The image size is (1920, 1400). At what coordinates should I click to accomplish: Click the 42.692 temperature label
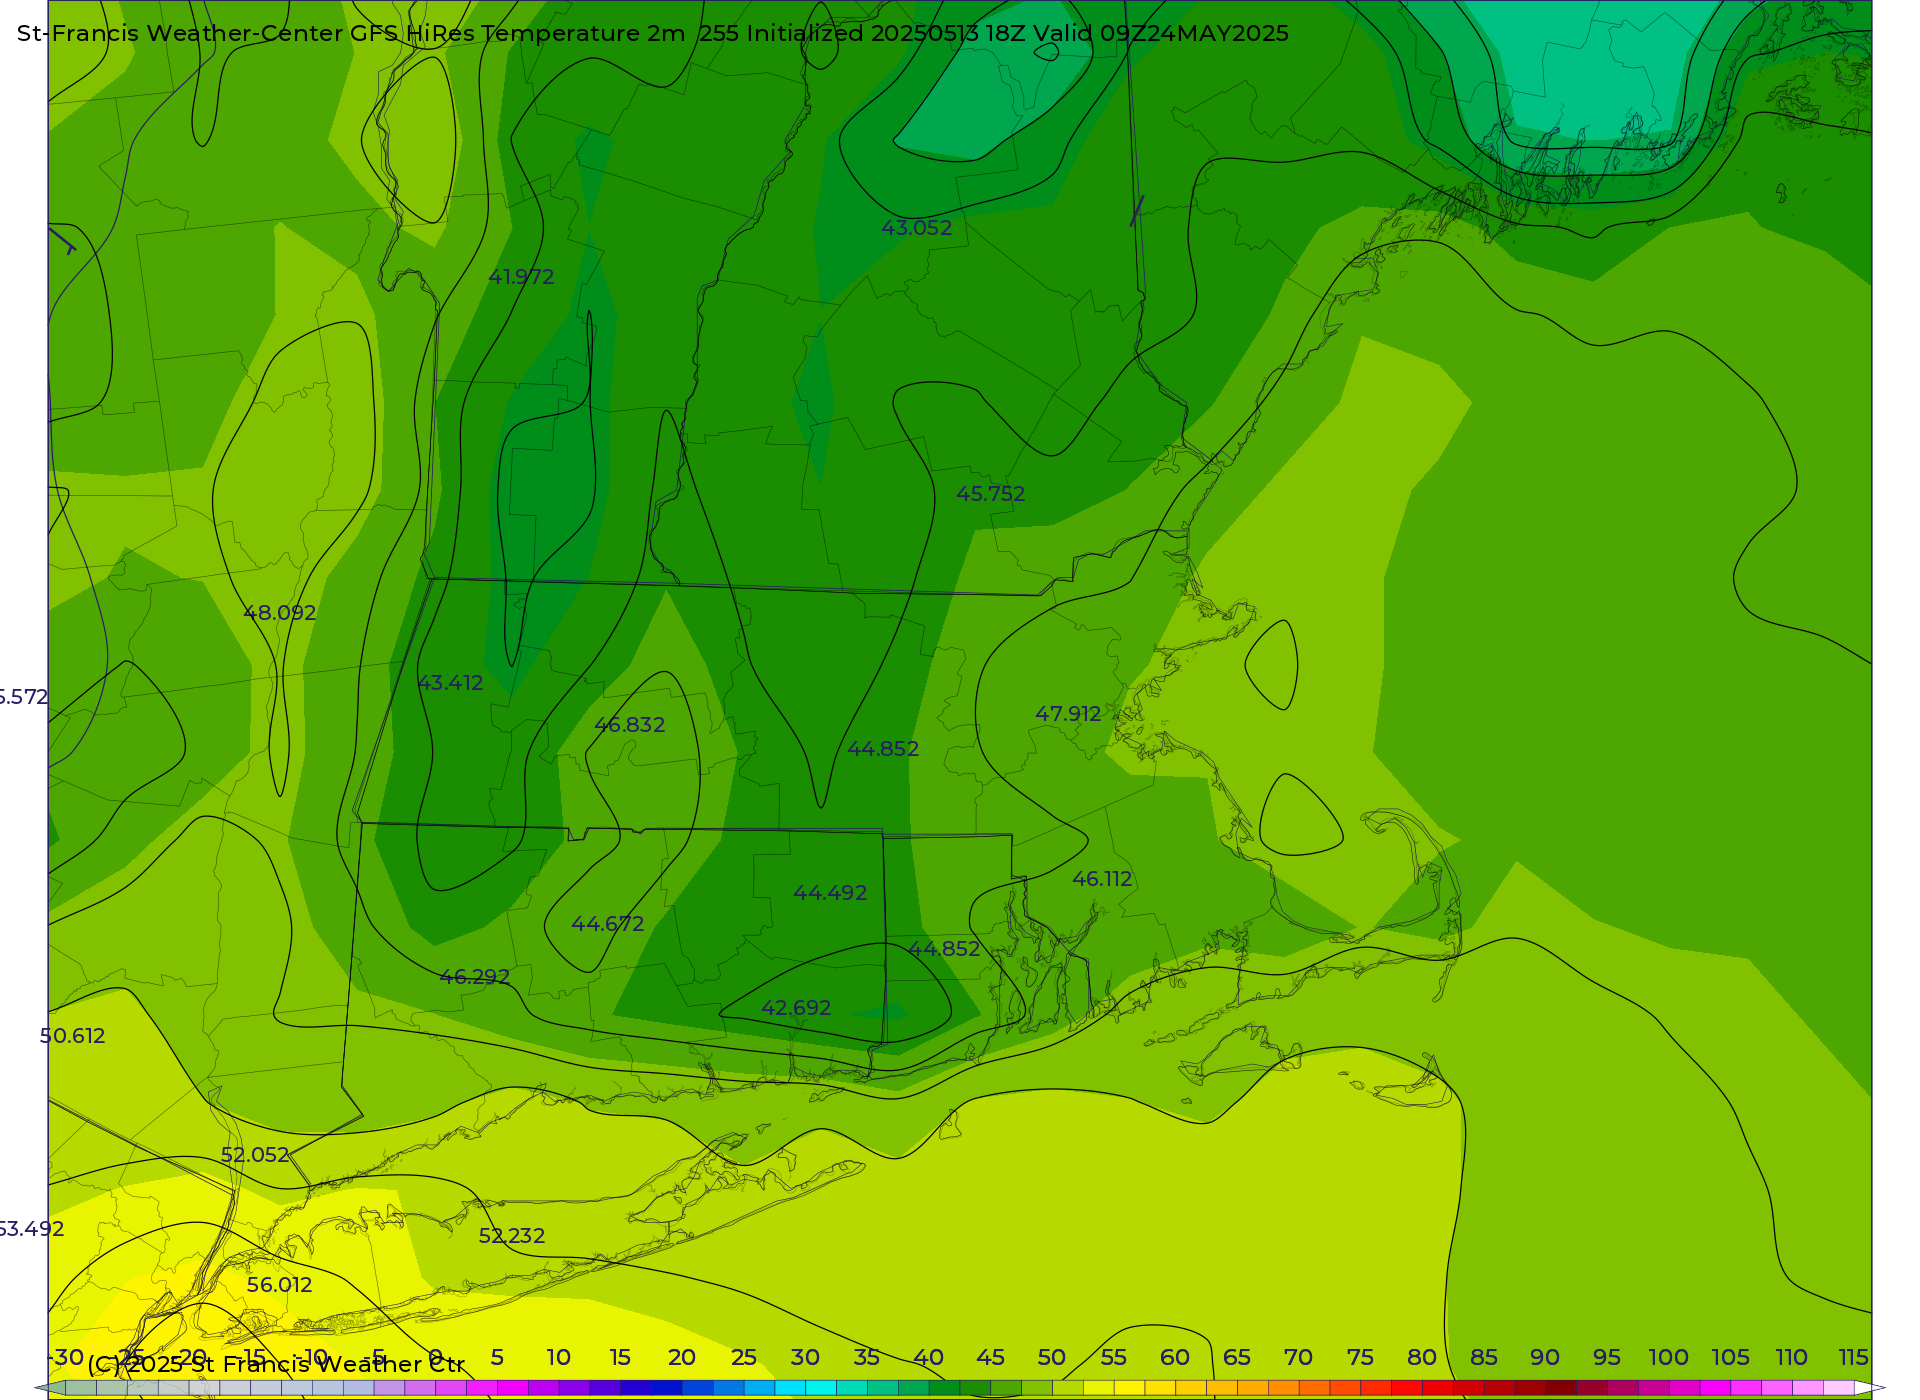point(796,1008)
